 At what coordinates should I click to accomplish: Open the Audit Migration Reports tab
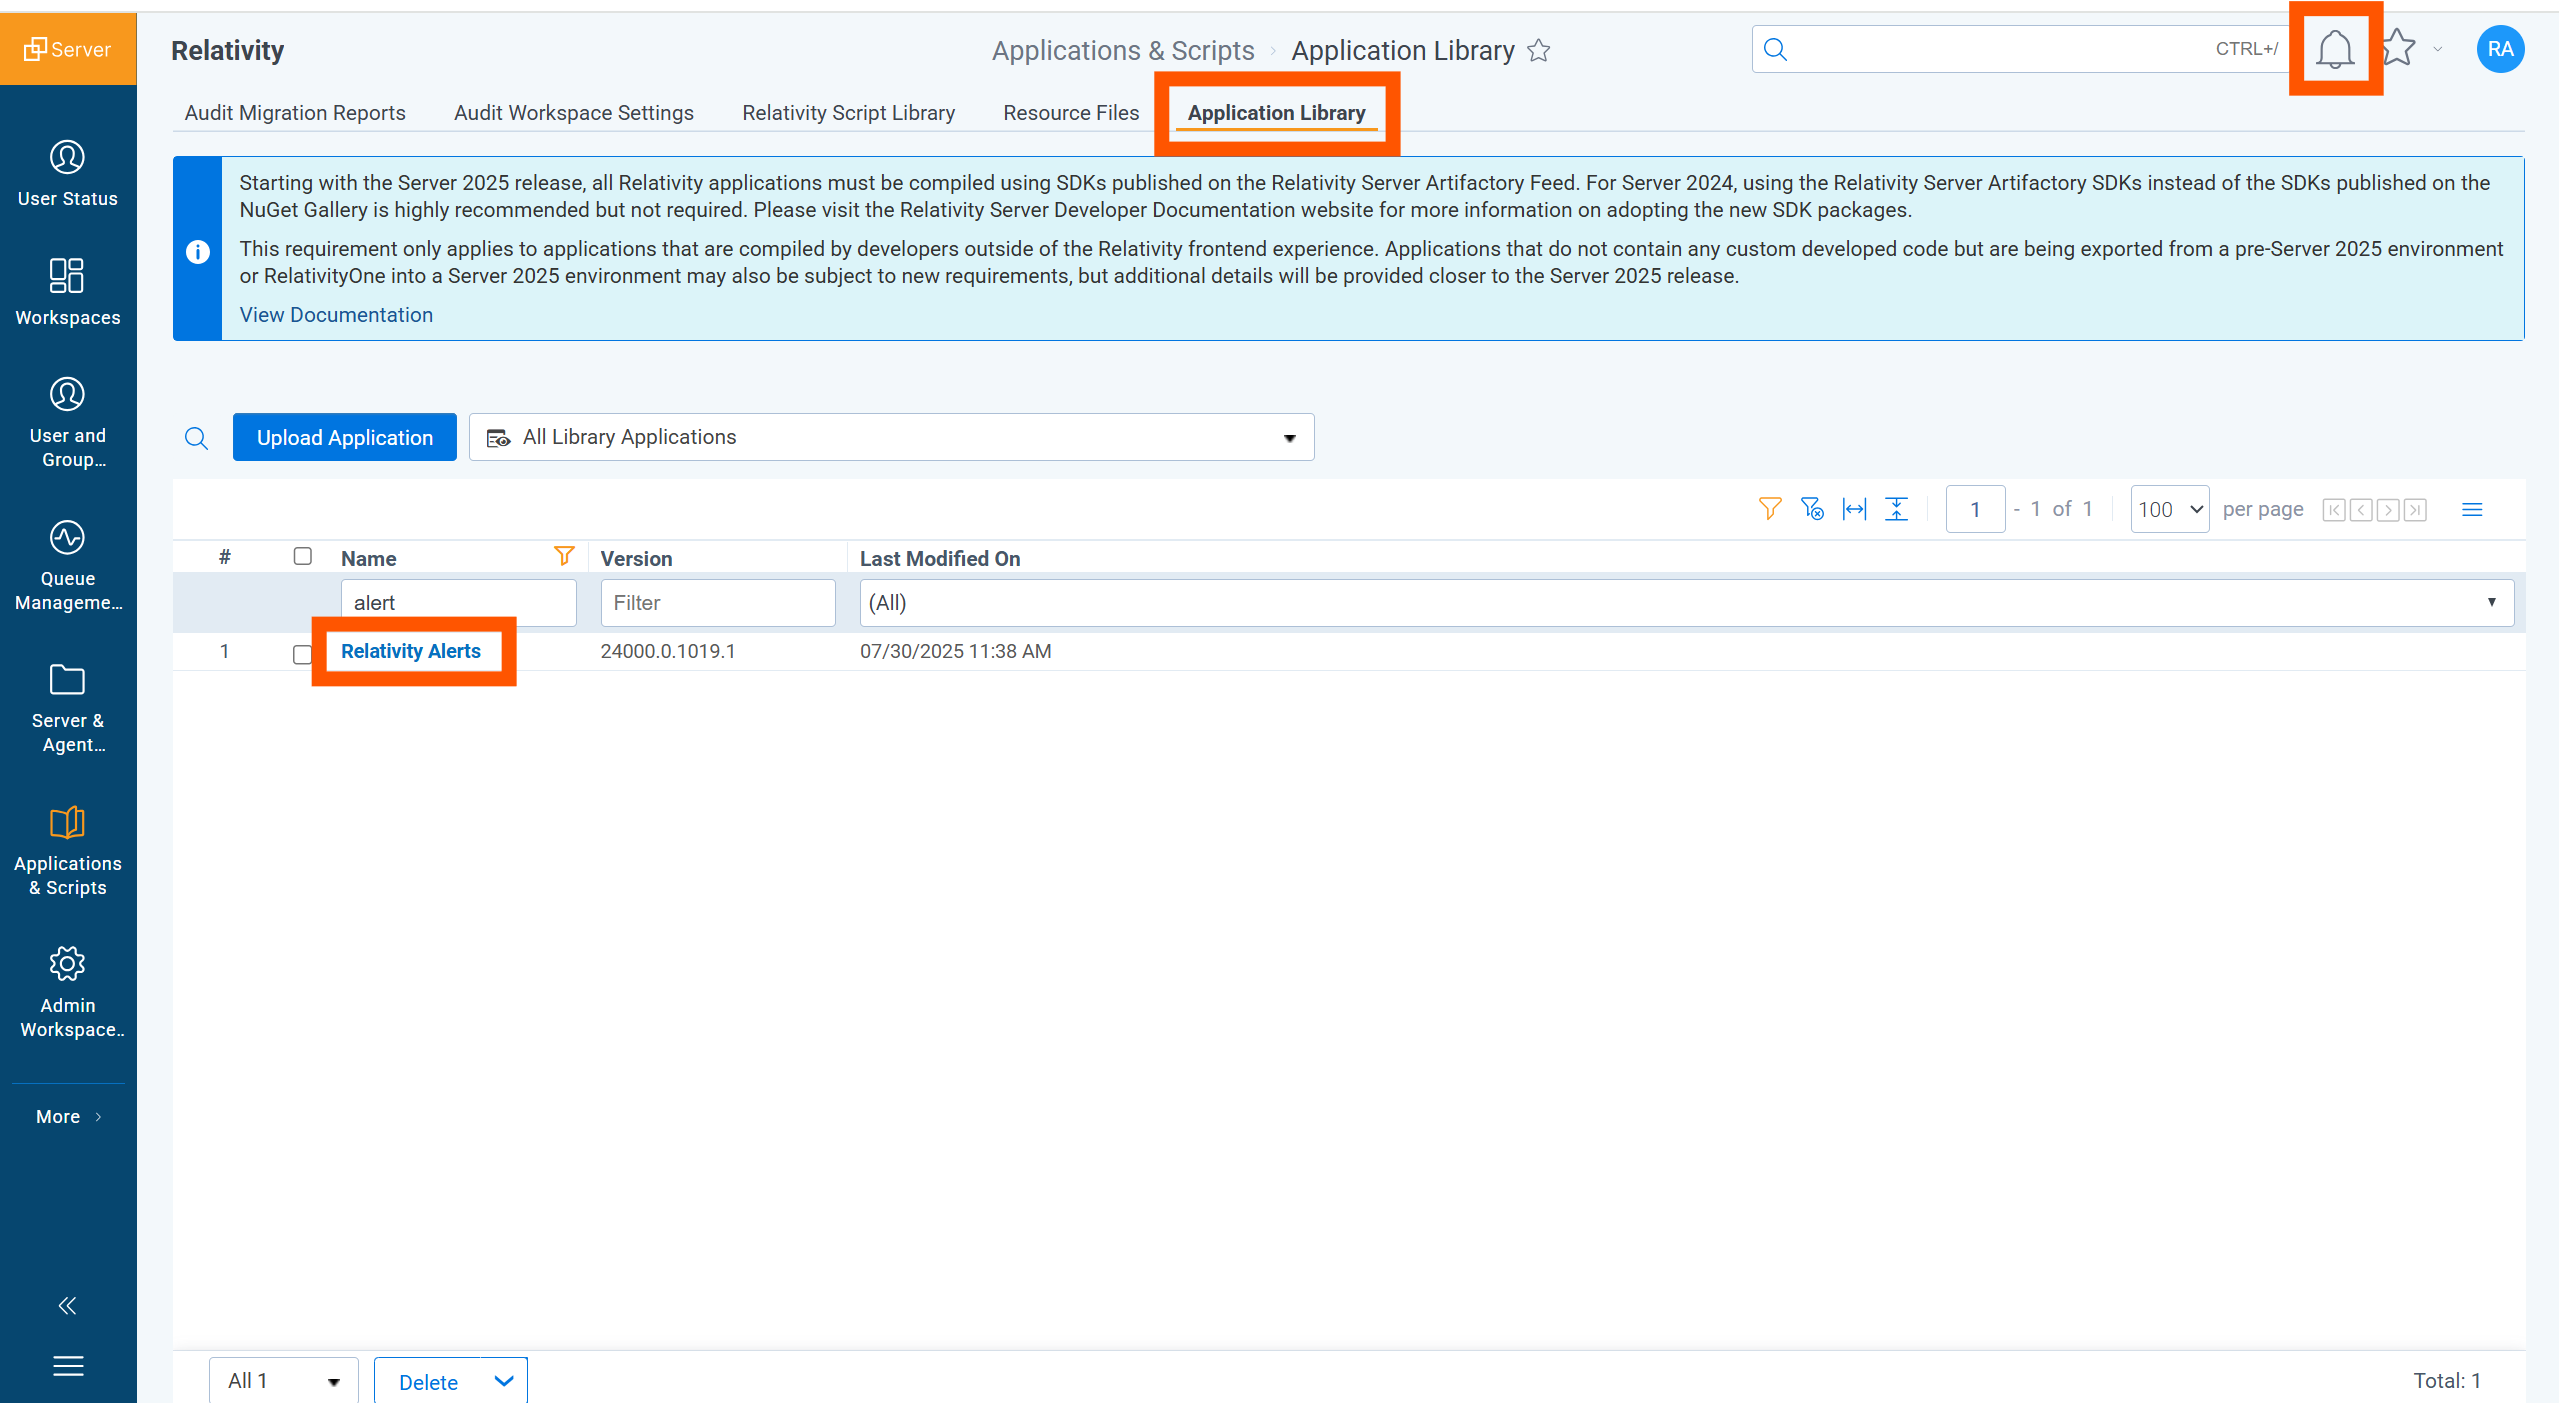294,113
